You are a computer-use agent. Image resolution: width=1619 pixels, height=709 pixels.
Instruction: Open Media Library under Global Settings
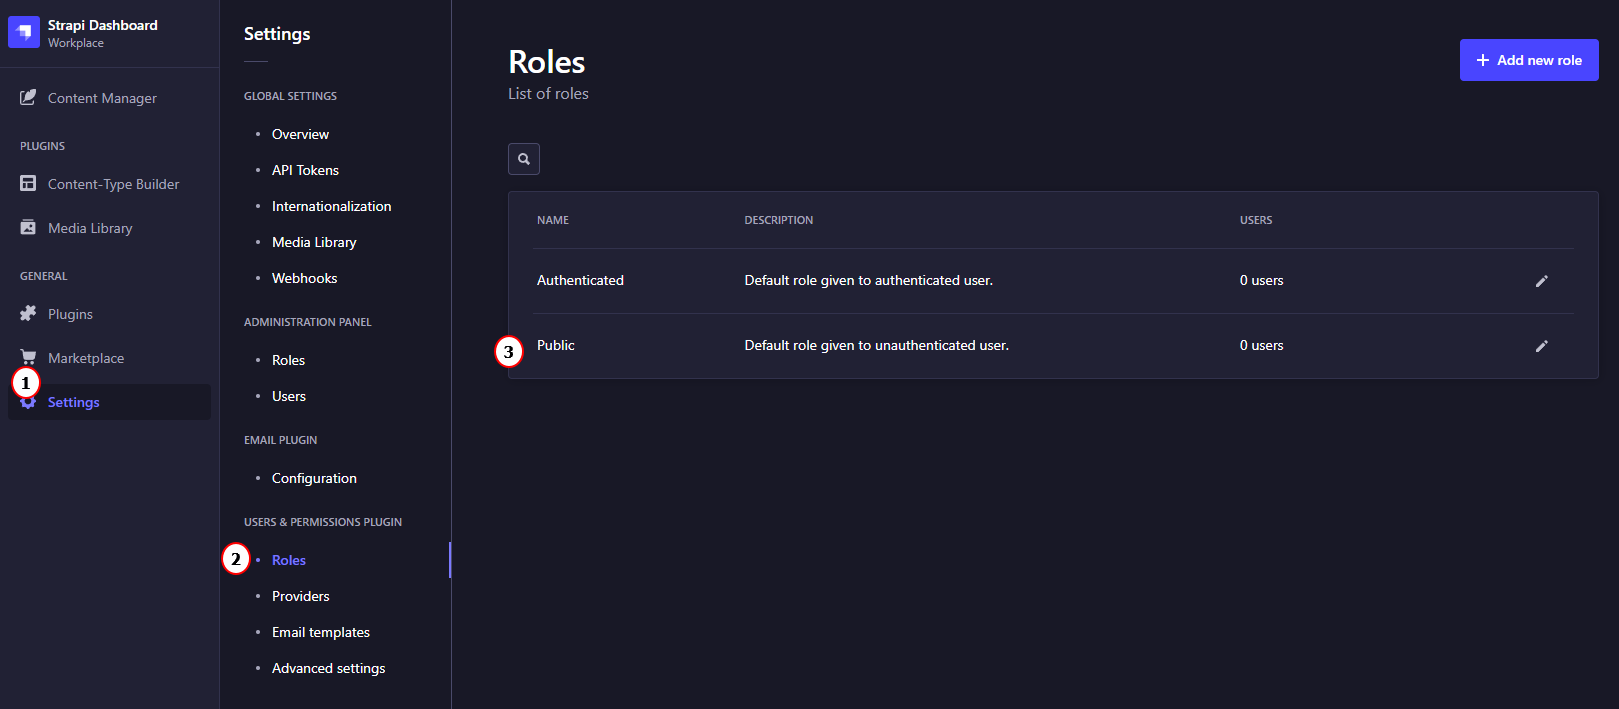coord(314,242)
